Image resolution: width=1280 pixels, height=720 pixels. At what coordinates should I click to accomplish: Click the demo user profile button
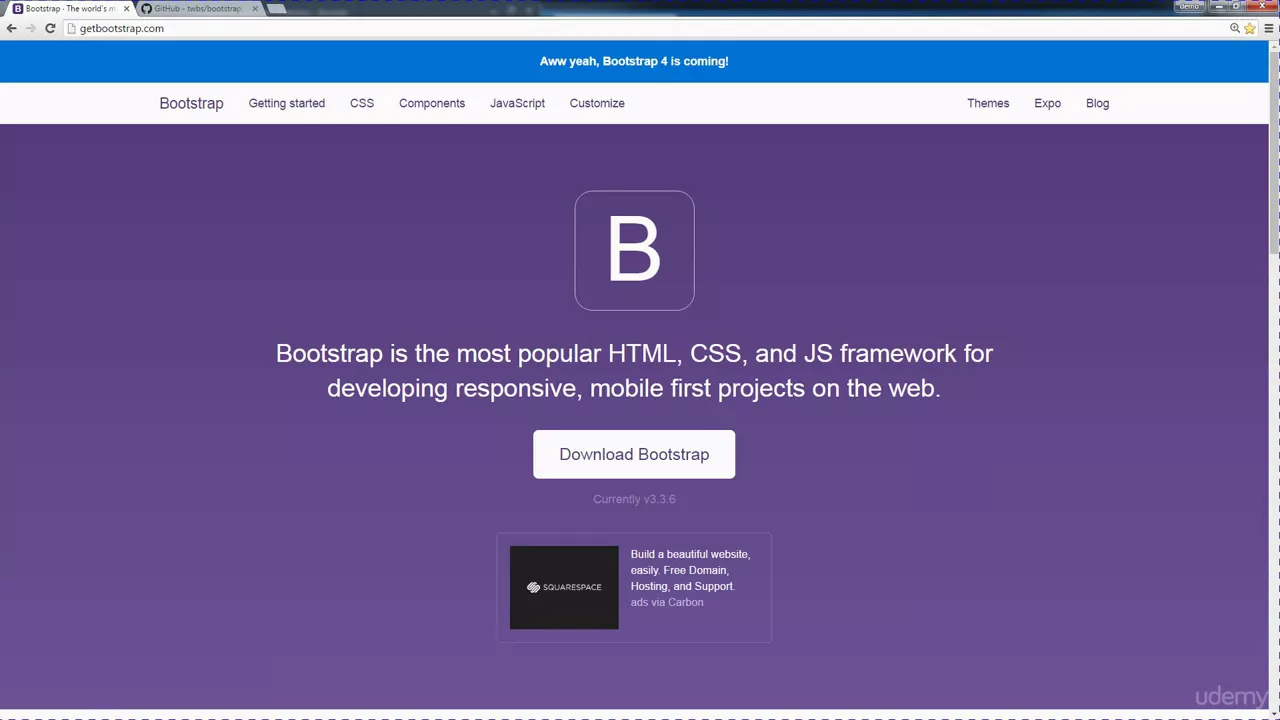click(1189, 6)
